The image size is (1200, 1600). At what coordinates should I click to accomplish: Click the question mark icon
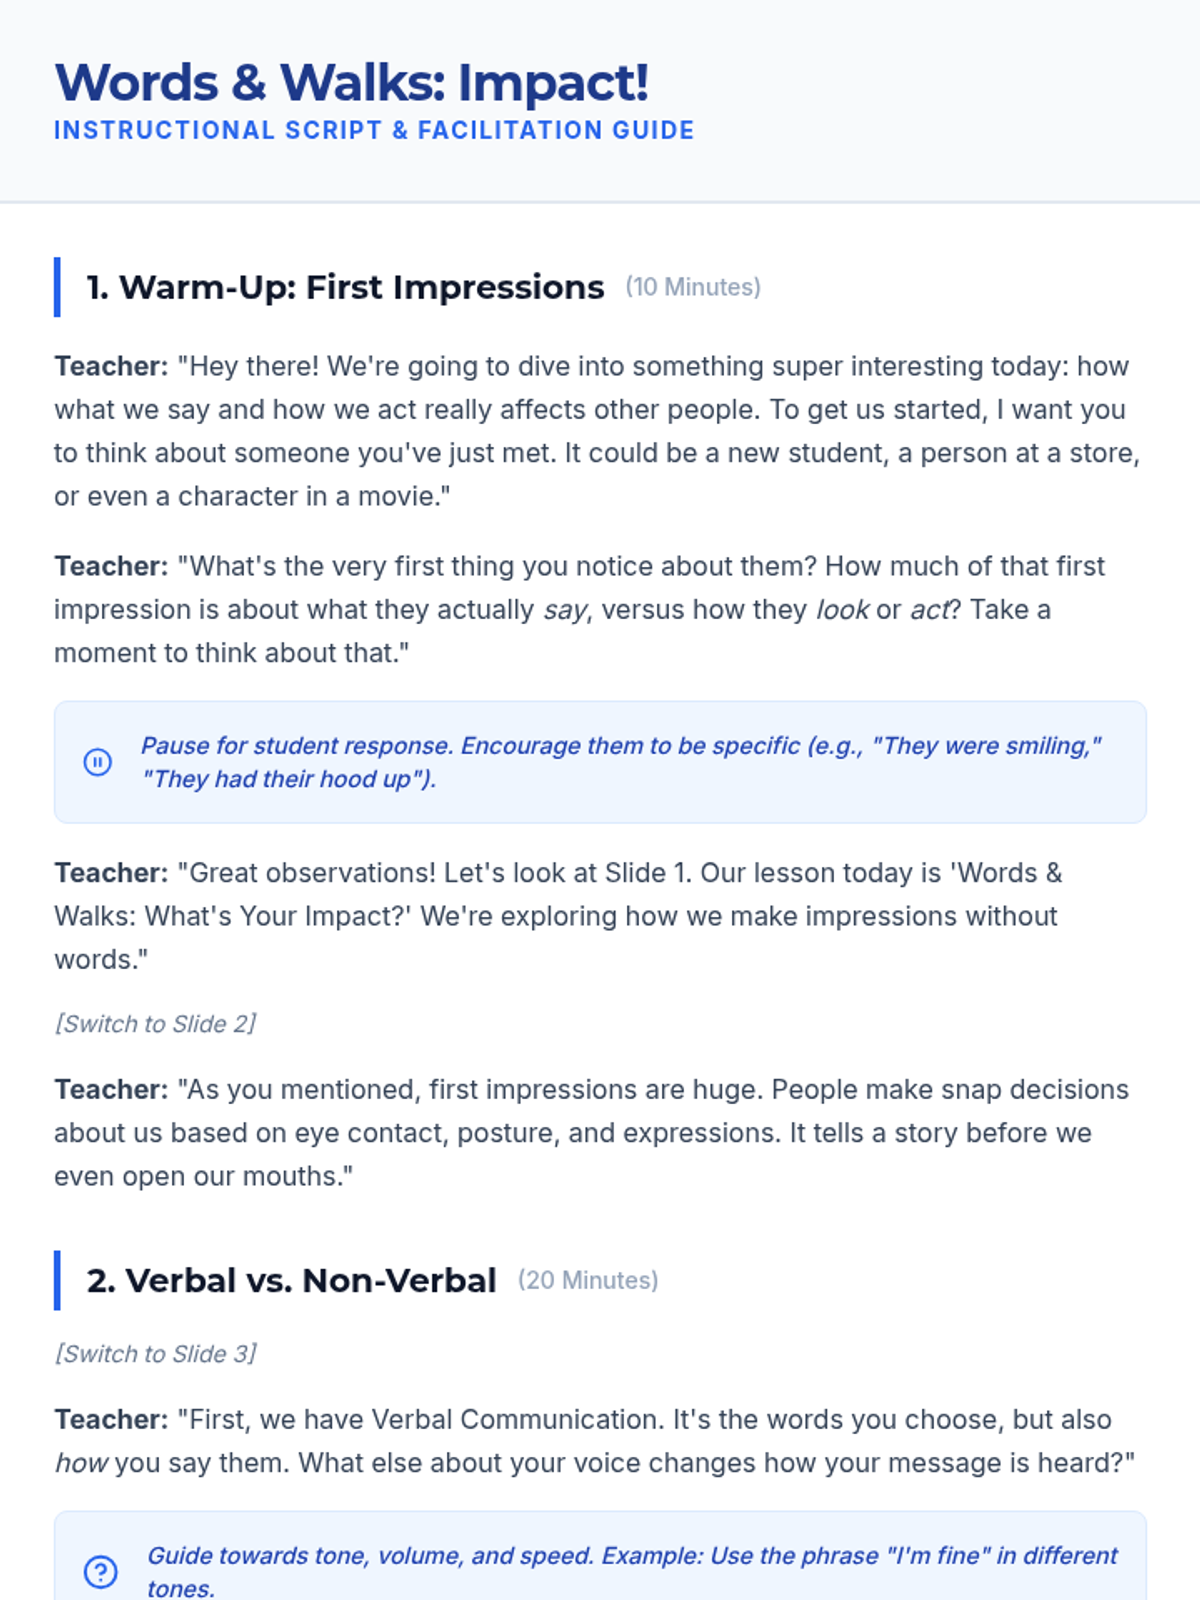tap(100, 1571)
